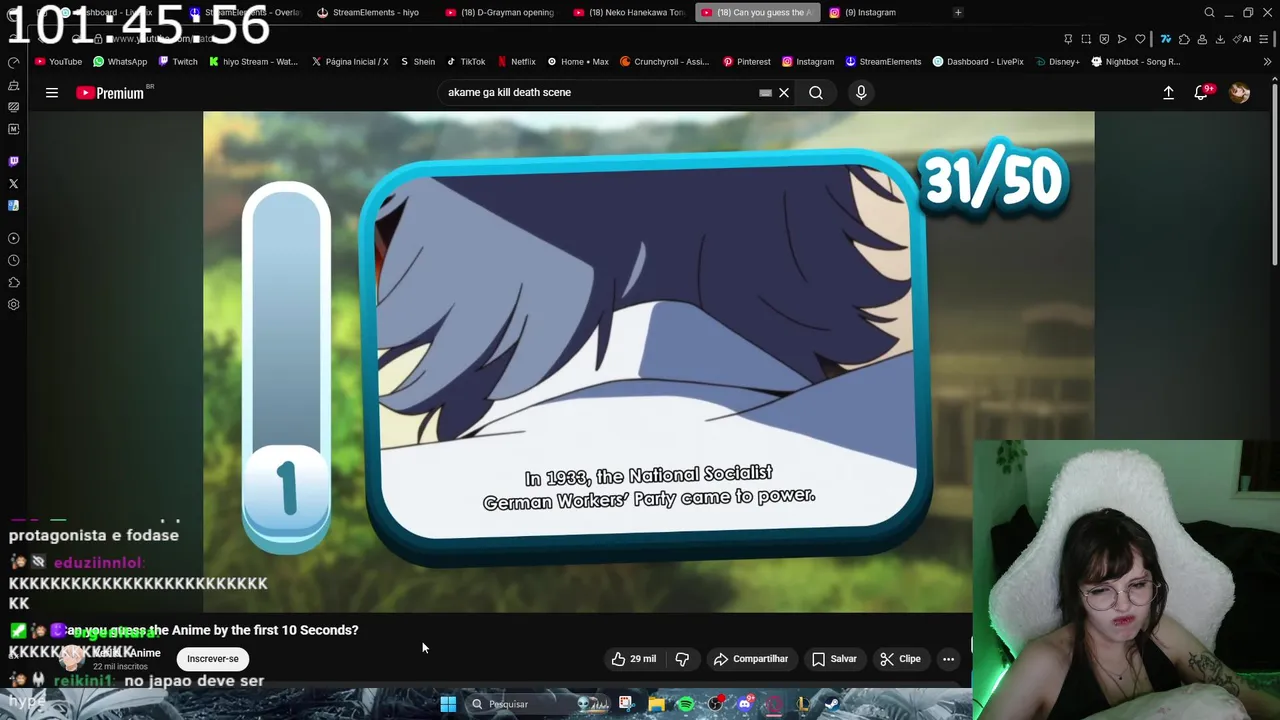Open the YouTube bookmark
This screenshot has width=1280, height=720.
click(x=58, y=62)
